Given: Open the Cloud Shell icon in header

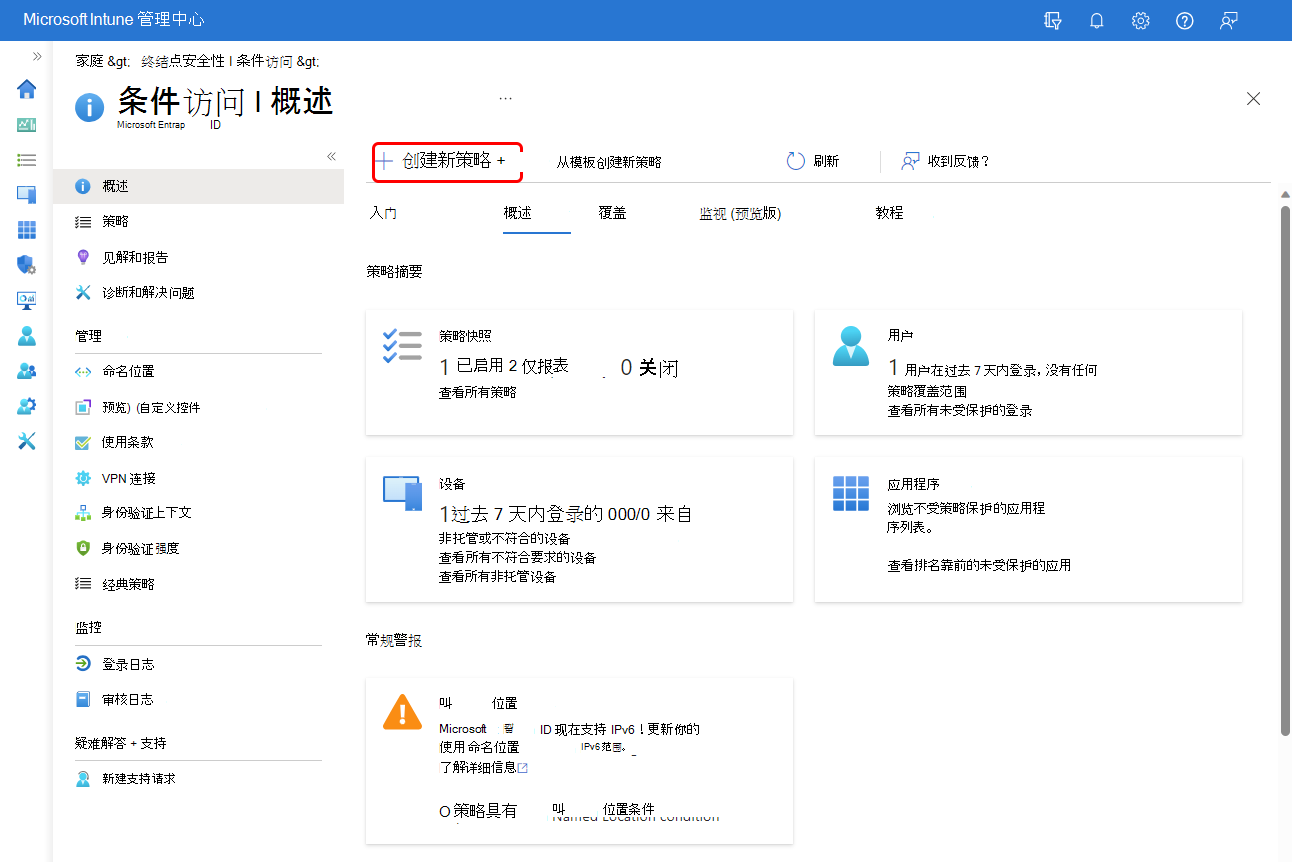Looking at the screenshot, I should click(1052, 20).
